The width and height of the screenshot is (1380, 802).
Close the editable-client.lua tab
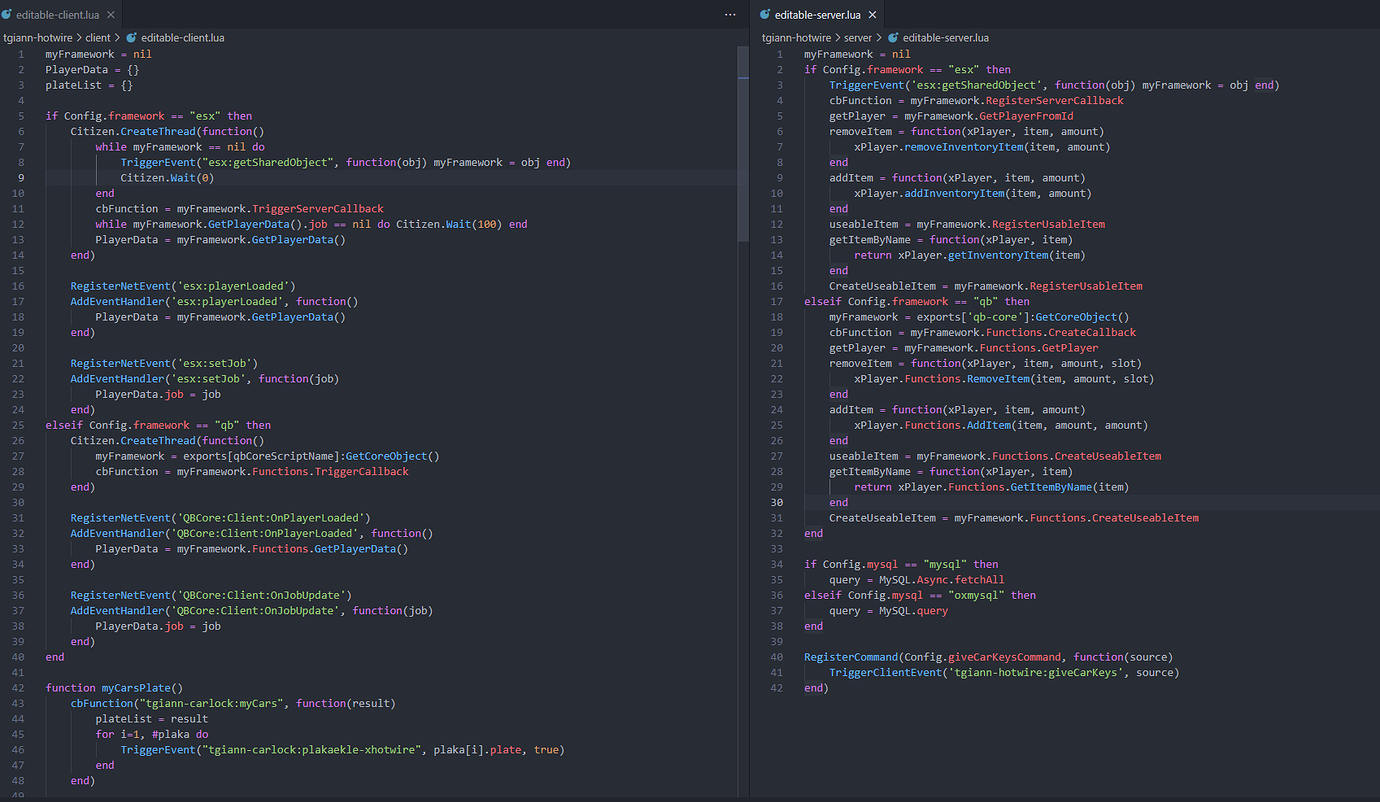(x=109, y=14)
